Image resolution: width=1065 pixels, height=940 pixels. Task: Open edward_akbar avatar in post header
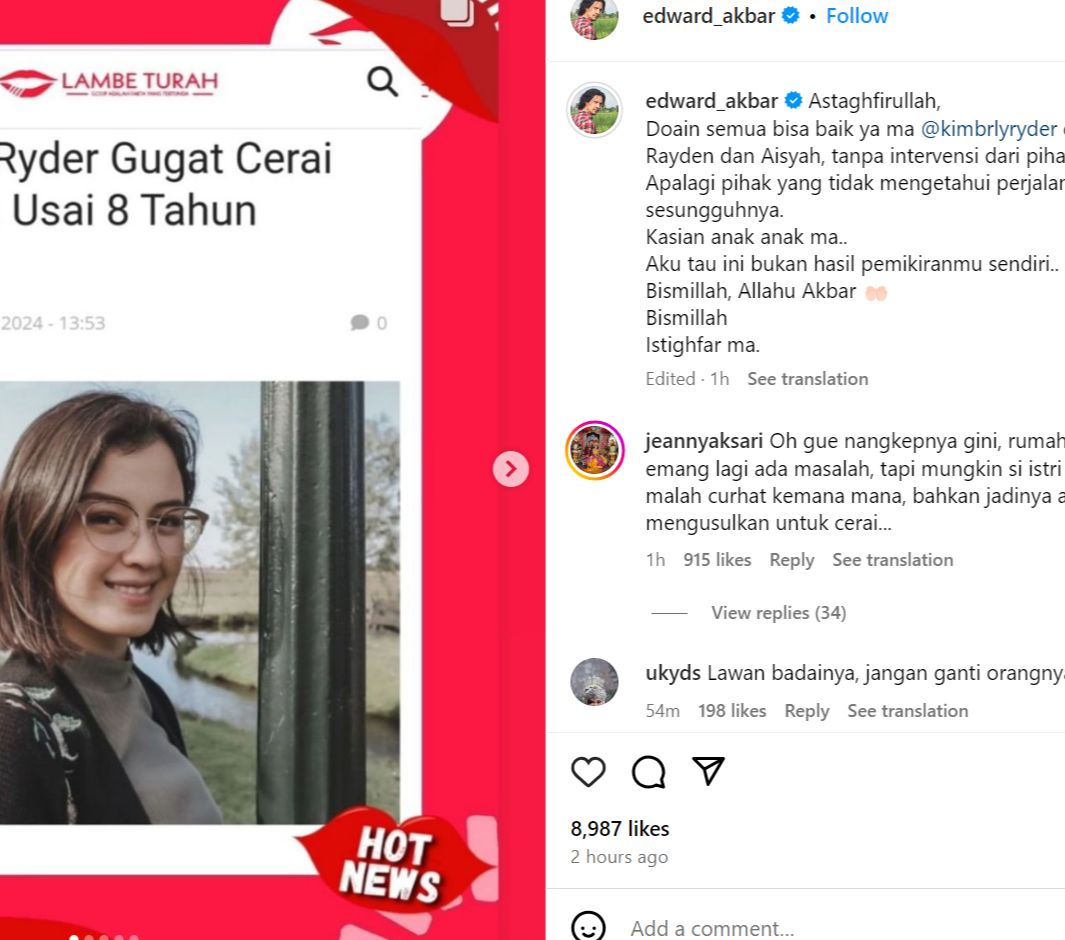[594, 17]
